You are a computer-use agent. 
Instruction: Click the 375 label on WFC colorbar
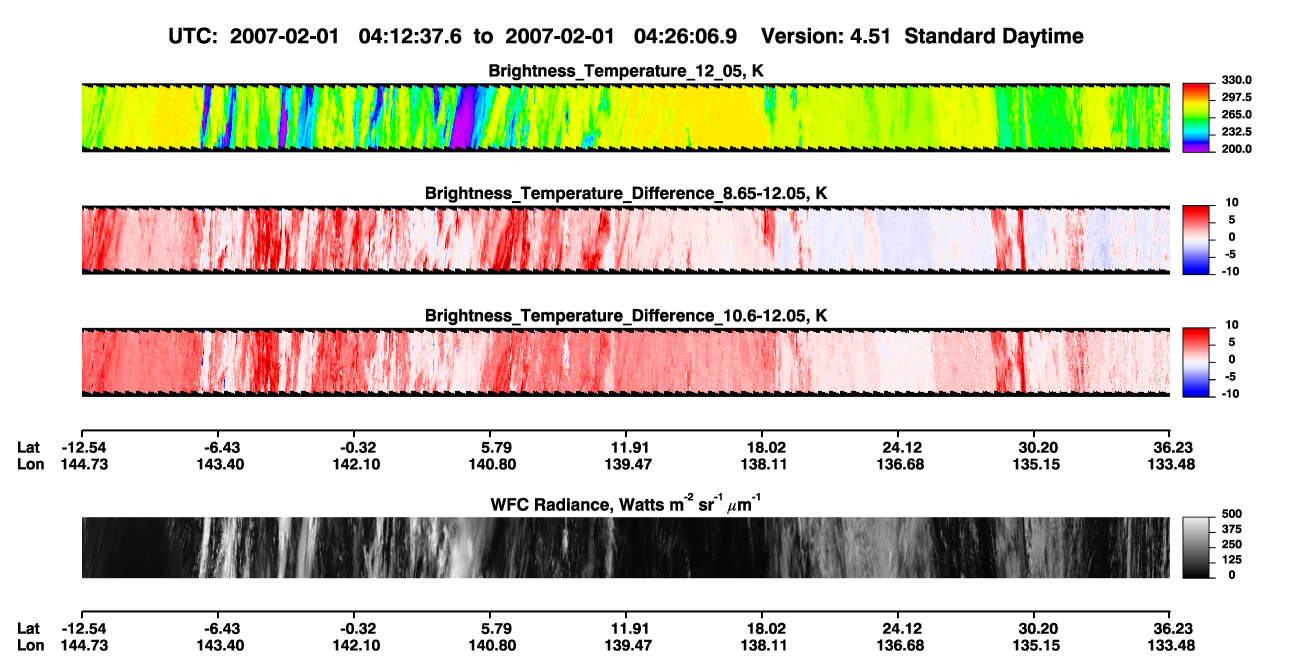[1233, 528]
